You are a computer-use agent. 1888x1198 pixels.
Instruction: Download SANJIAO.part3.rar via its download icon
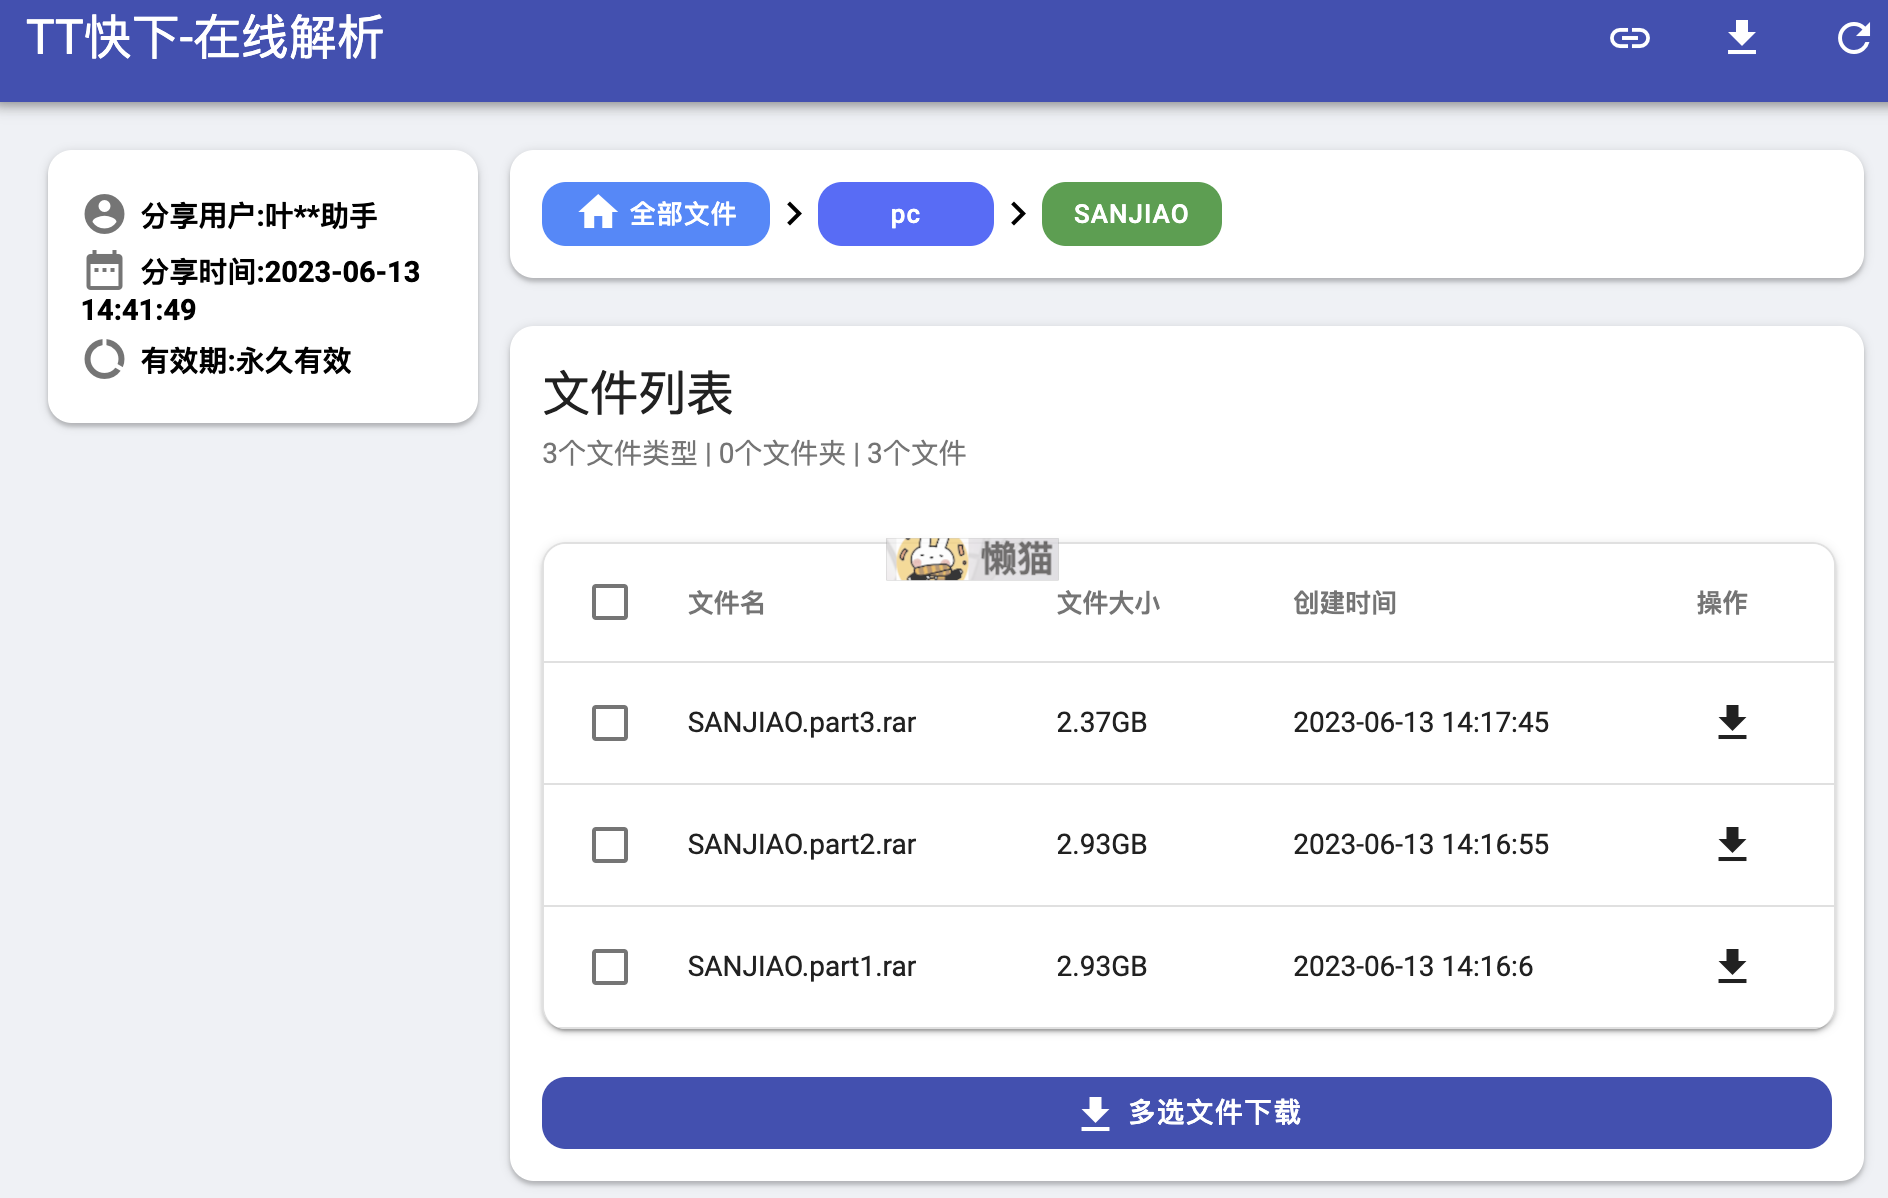1731,722
